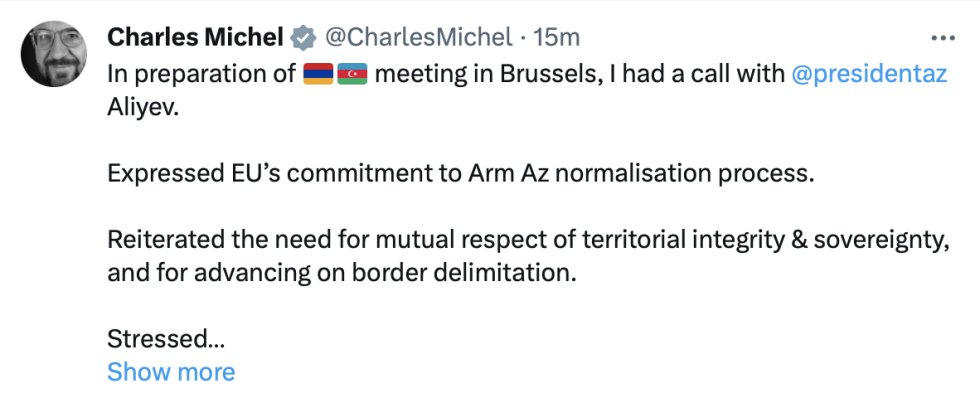
Task: Click the "advancing on border delimitation" line
Action: (341, 273)
